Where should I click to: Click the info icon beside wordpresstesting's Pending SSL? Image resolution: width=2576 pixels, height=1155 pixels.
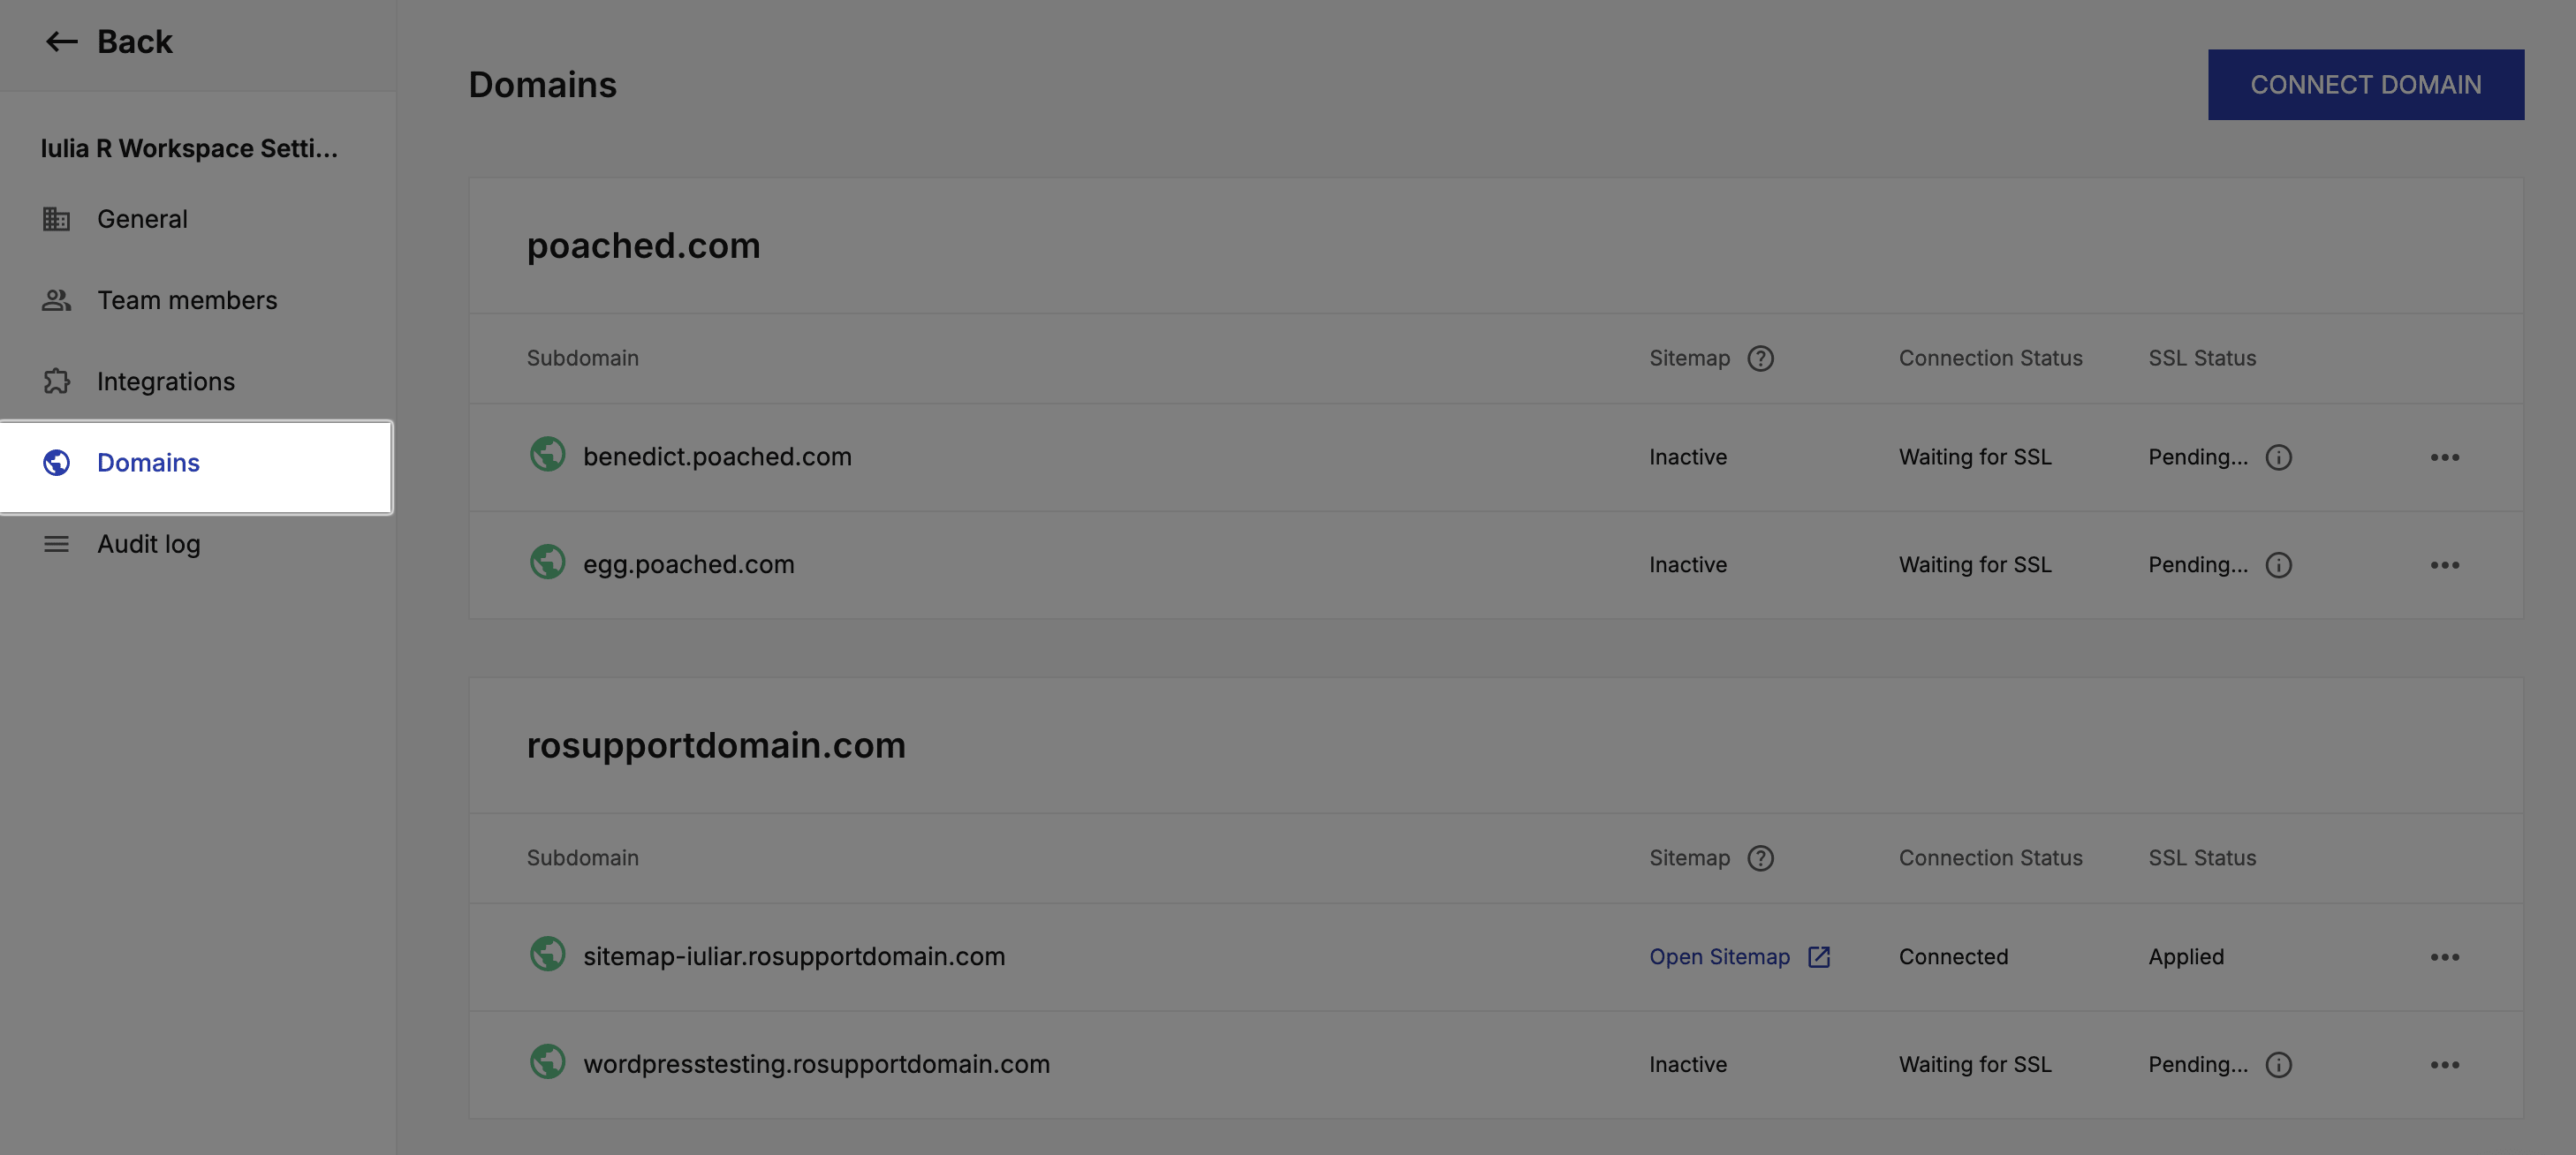pos(2279,1064)
